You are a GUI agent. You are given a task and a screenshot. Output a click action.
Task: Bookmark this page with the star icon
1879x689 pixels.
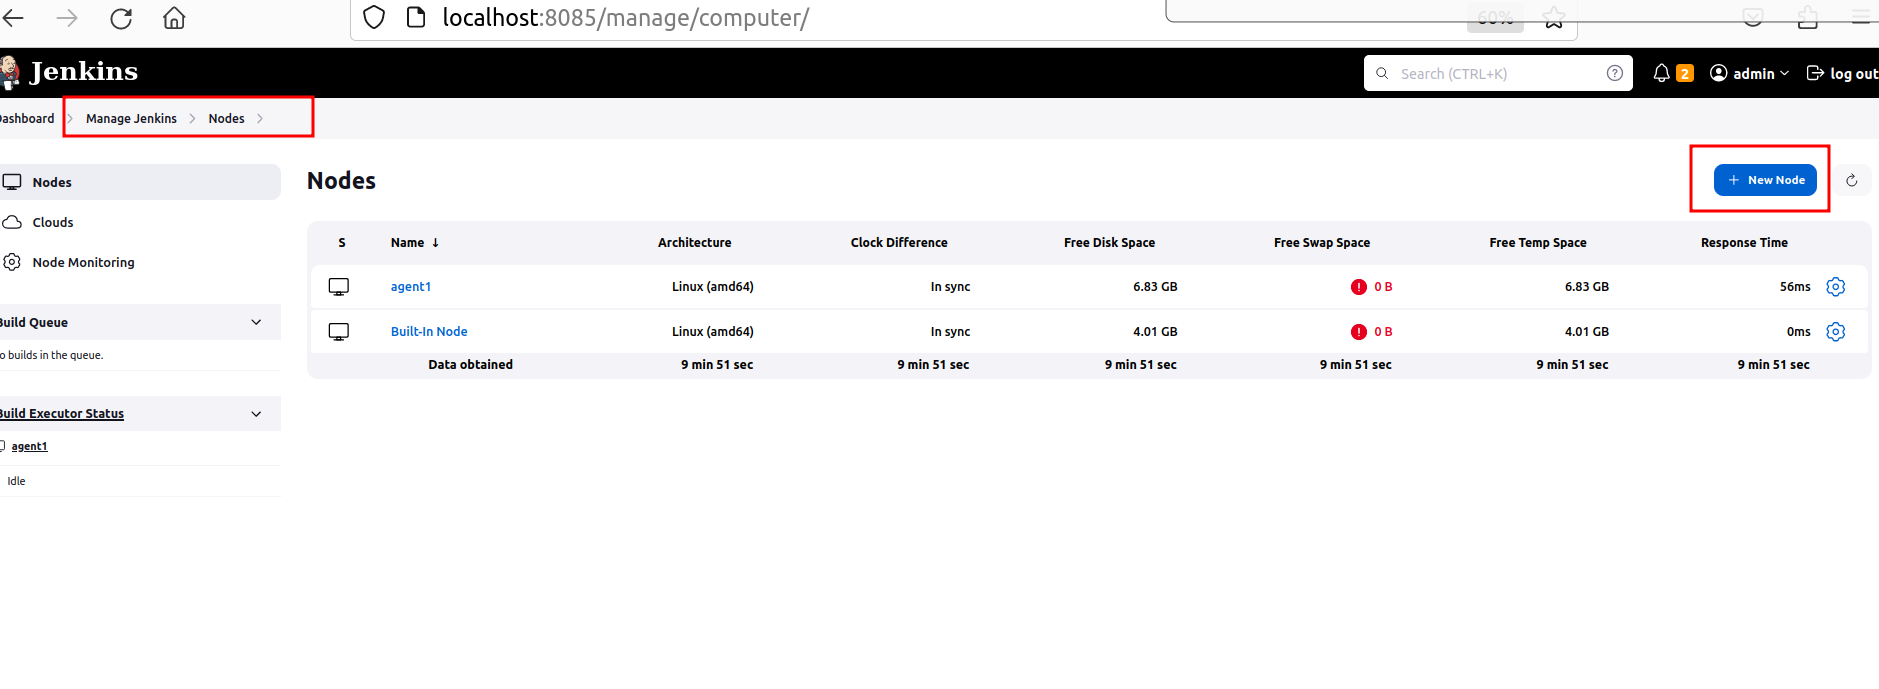click(x=1553, y=18)
